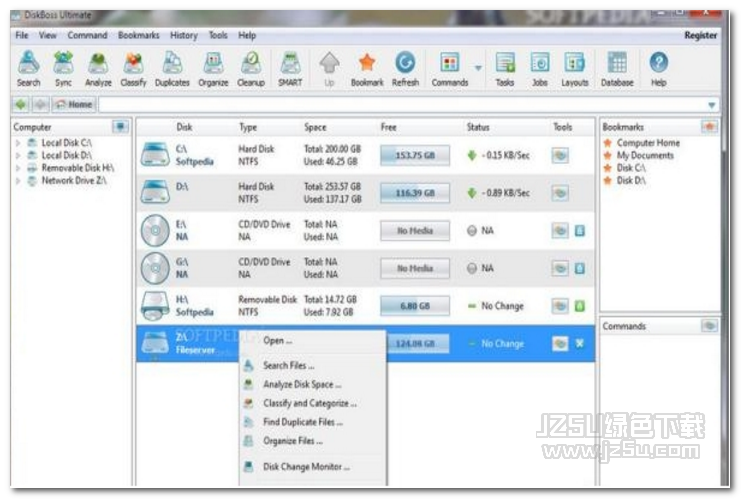Refresh the disk list
This screenshot has width=741, height=499.
[405, 69]
